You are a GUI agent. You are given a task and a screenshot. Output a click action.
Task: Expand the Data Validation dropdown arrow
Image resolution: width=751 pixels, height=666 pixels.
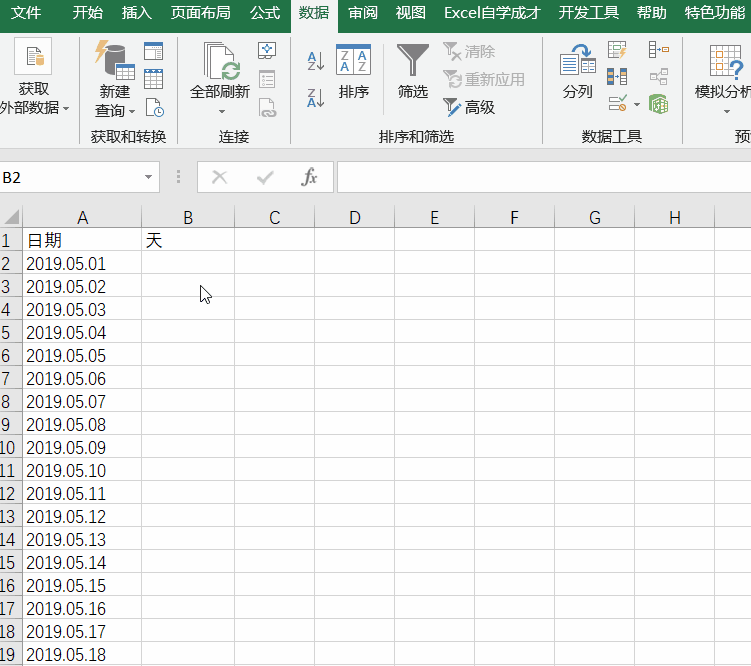637,104
